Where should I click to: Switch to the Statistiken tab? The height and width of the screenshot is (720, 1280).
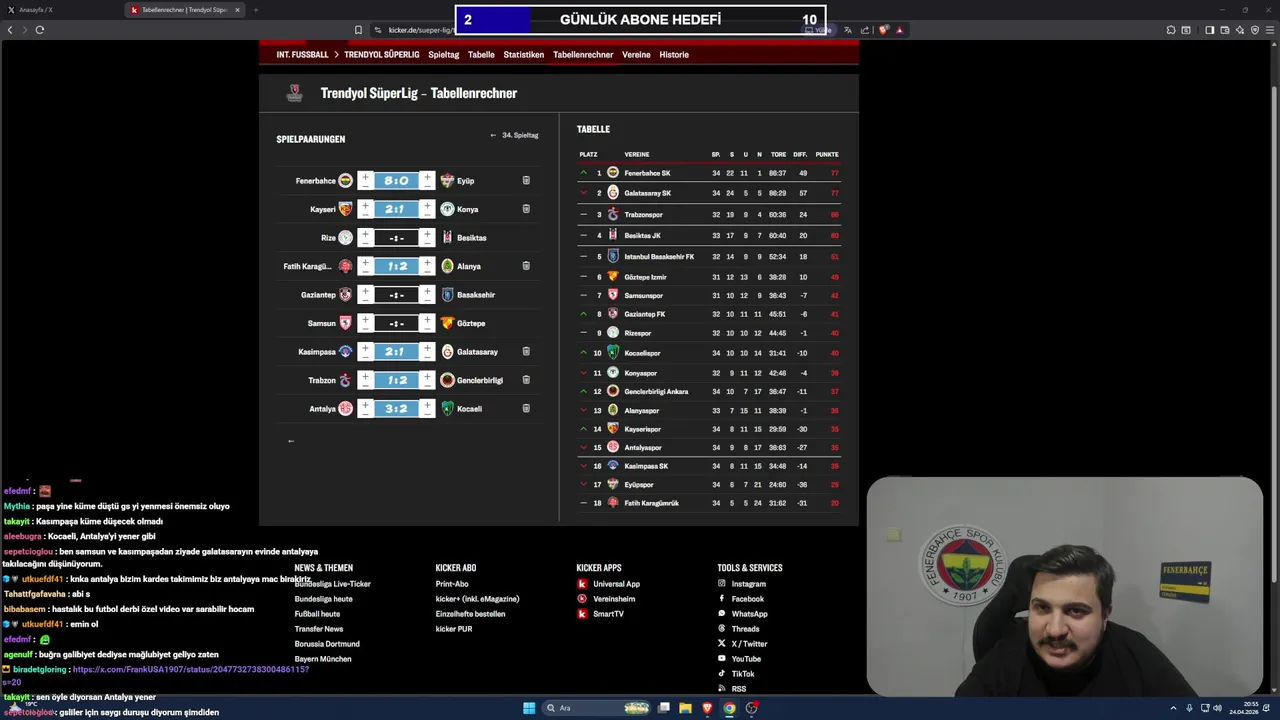click(524, 55)
